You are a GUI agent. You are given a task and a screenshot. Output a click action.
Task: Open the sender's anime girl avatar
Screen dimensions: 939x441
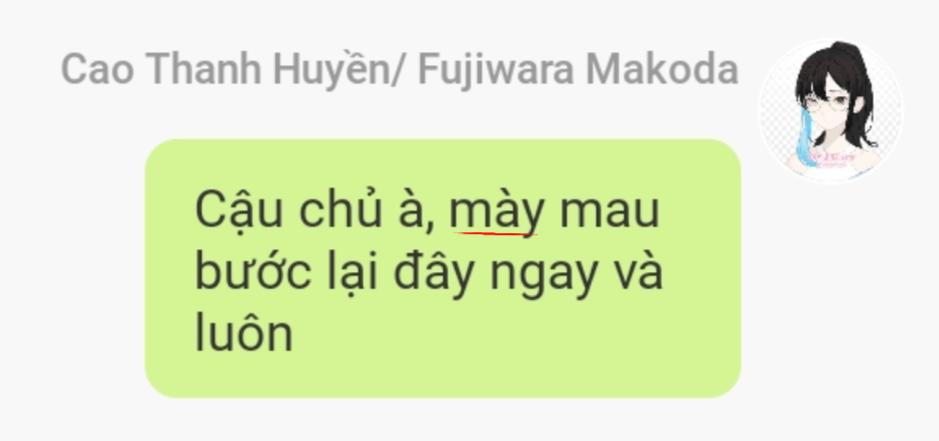click(x=831, y=111)
